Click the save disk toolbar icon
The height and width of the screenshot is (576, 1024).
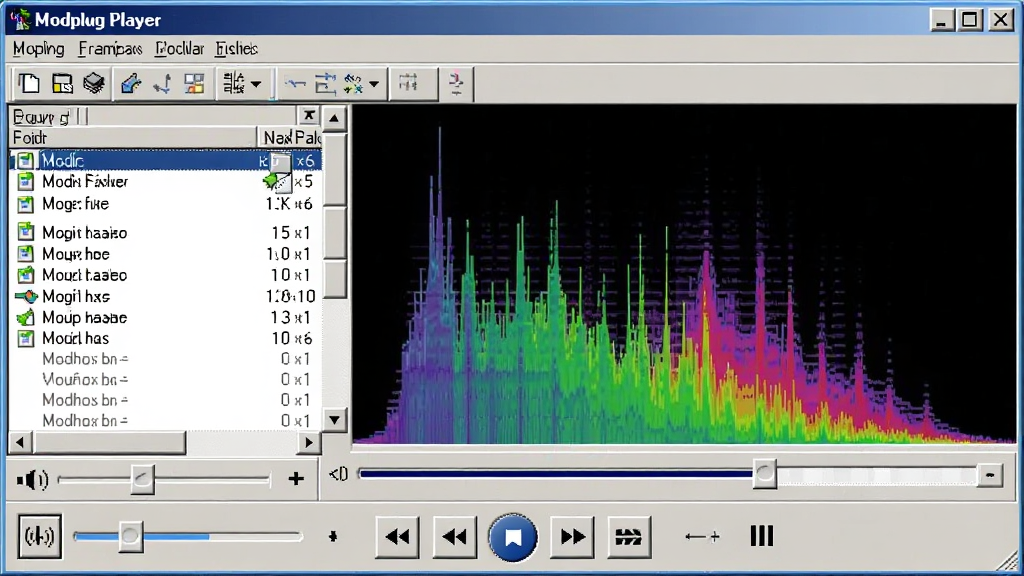pos(62,84)
